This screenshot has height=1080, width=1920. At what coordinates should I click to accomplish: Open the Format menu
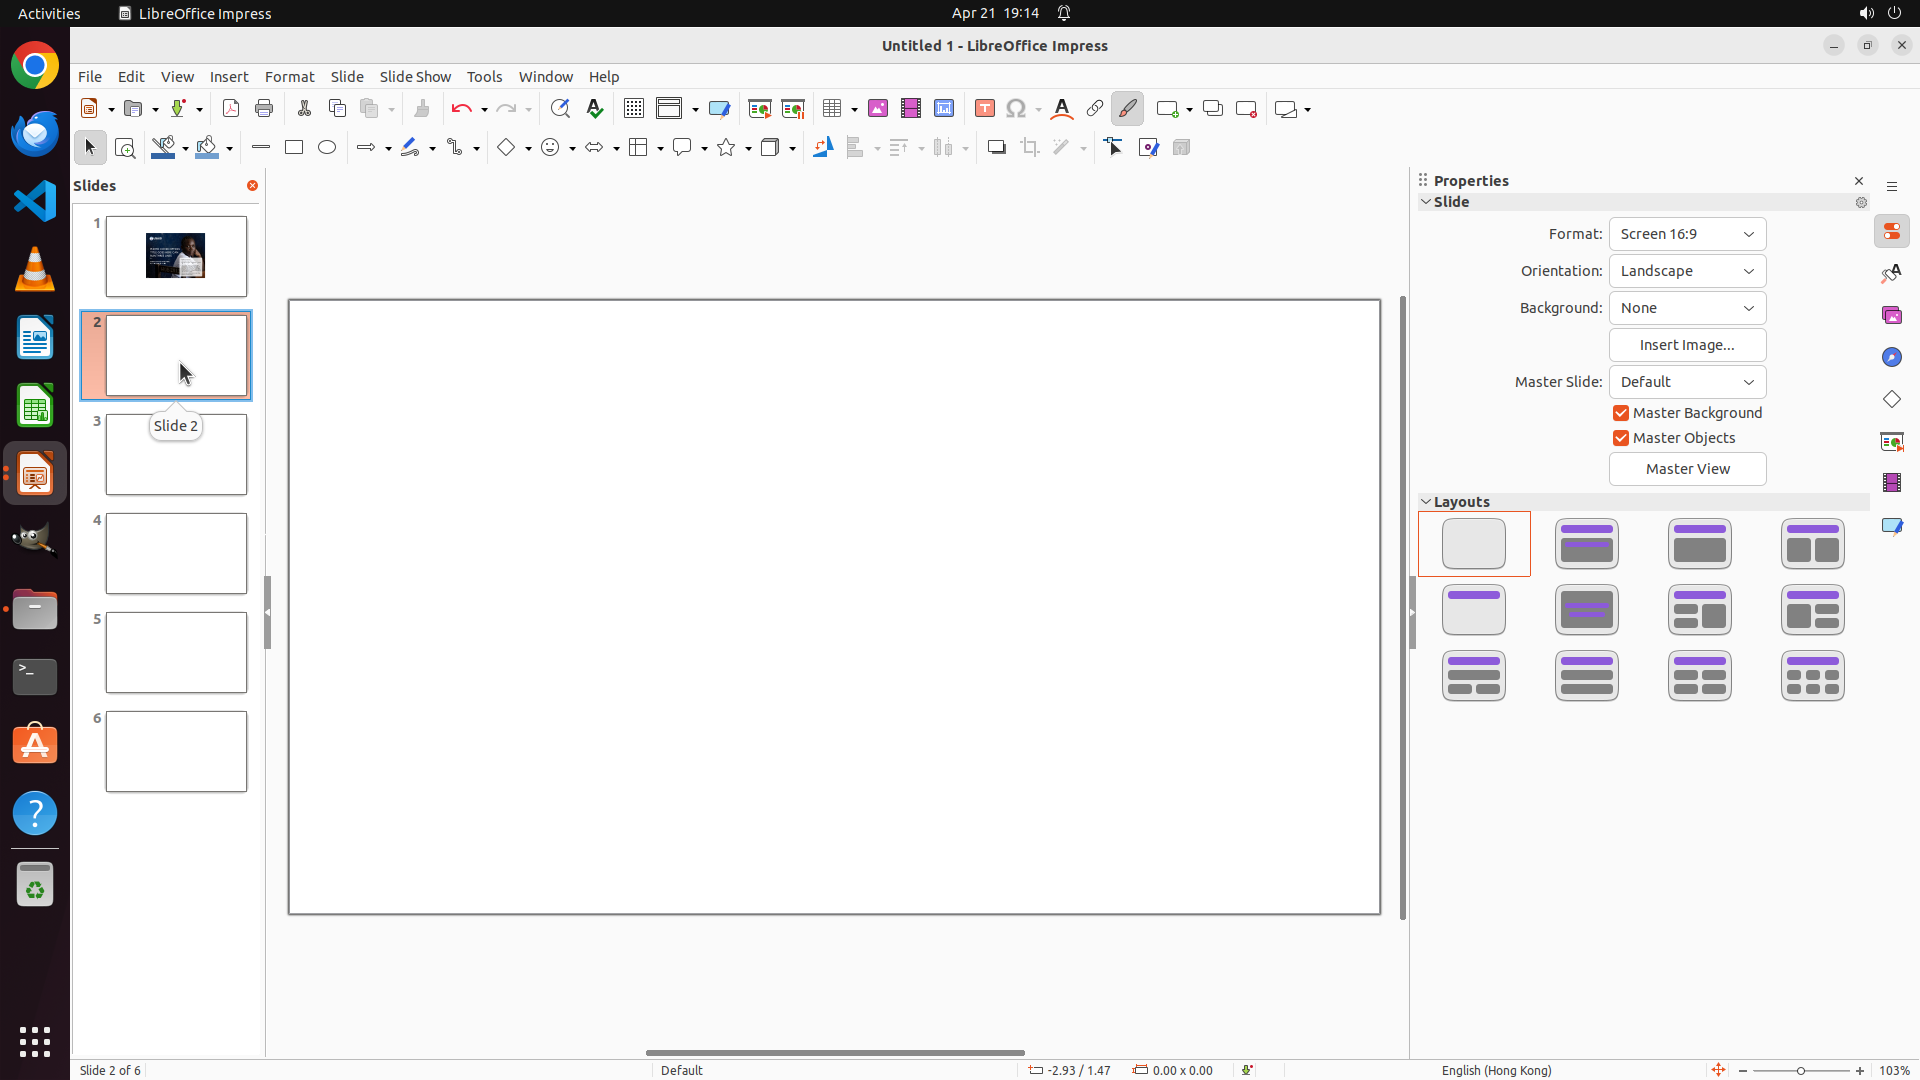(x=289, y=77)
